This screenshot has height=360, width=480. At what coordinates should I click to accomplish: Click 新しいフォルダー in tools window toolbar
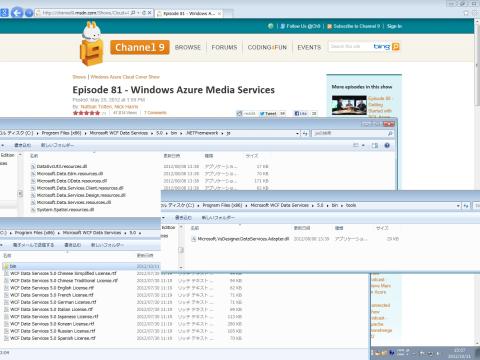[218, 218]
